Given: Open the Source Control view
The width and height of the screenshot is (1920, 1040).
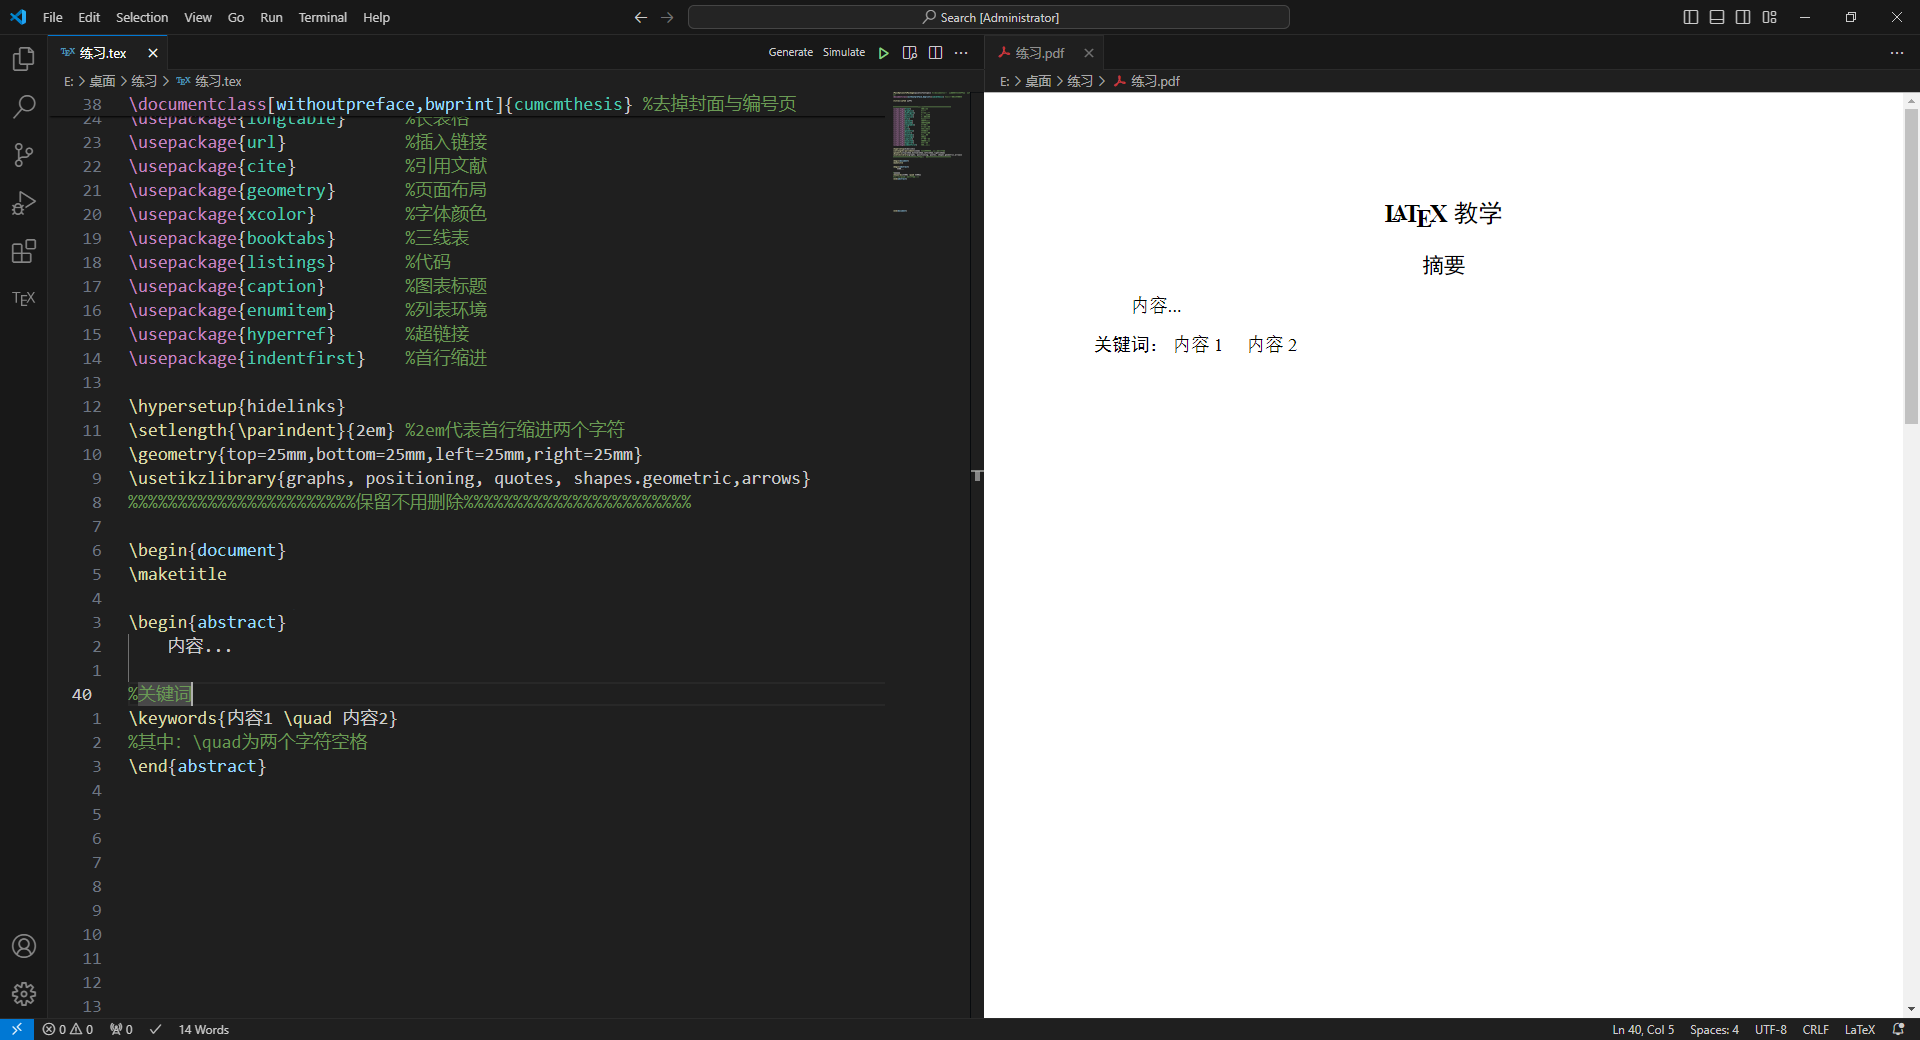Looking at the screenshot, I should [24, 155].
